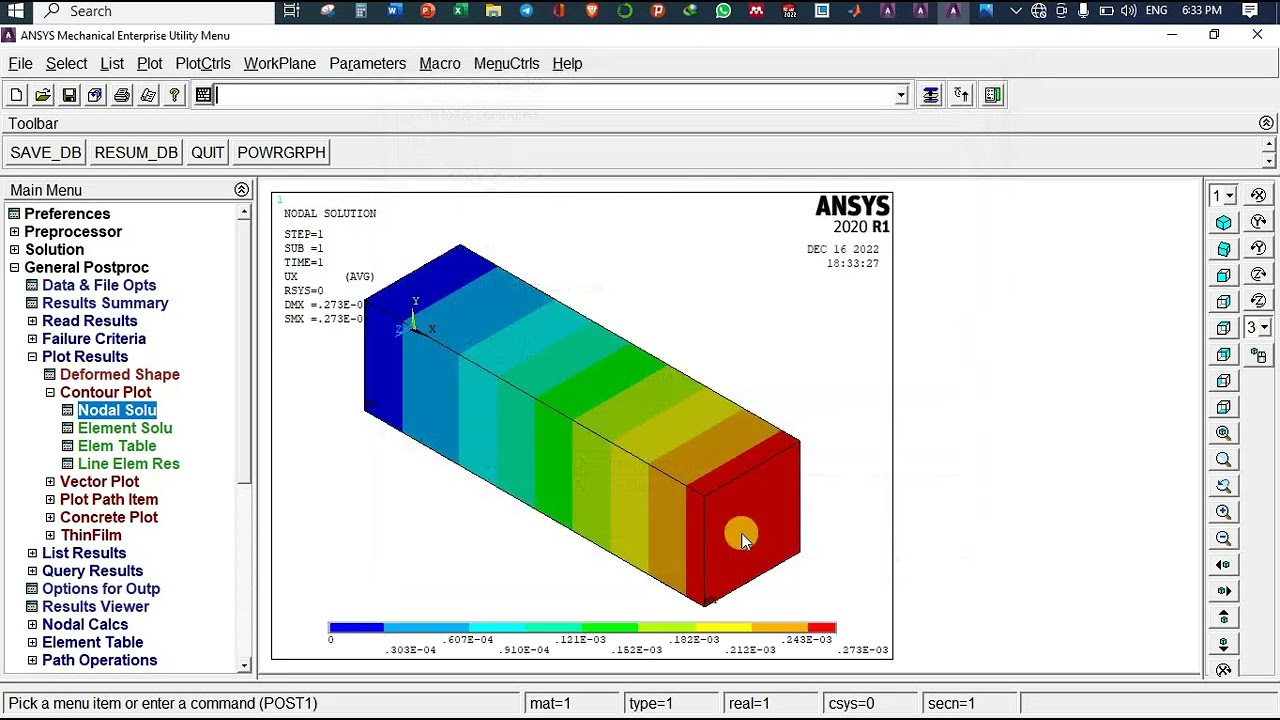Viewport: 1280px width, 720px height.
Task: Click the Fit View magnifier-with-cube icon
Action: [1223, 433]
